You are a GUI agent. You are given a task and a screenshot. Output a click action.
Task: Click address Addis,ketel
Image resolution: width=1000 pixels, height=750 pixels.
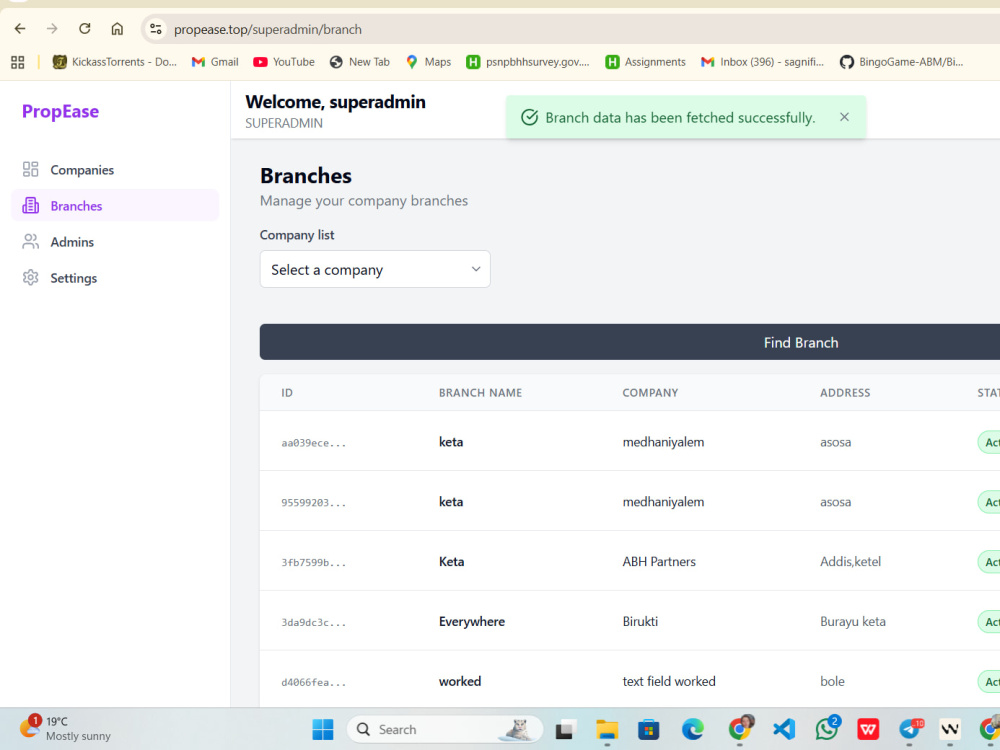pyautogui.click(x=850, y=561)
